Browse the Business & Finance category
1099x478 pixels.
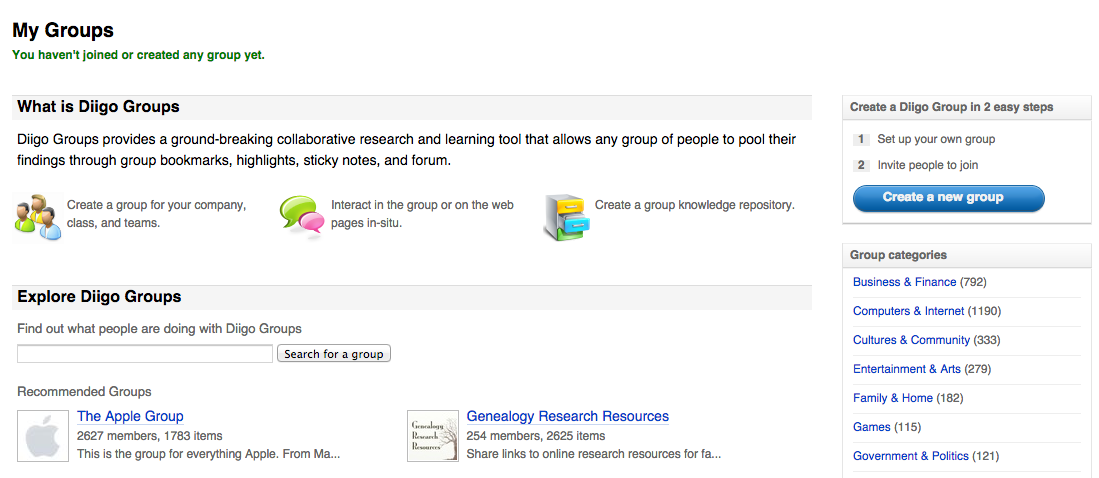pyautogui.click(x=904, y=282)
